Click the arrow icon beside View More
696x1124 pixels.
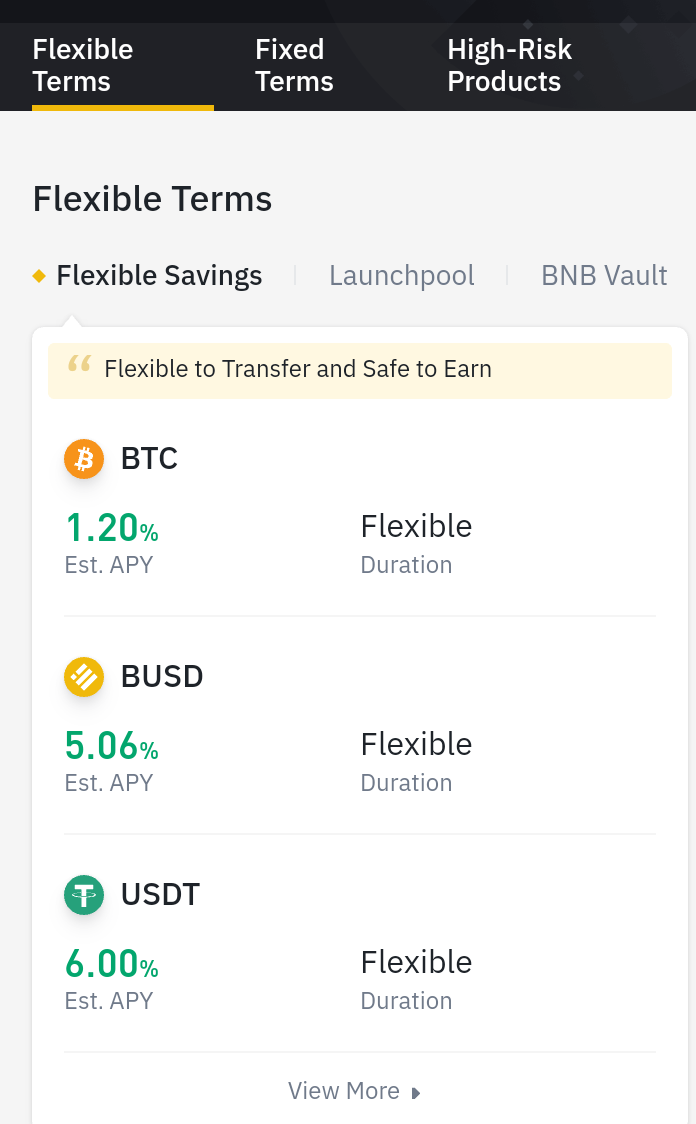pyautogui.click(x=416, y=1092)
